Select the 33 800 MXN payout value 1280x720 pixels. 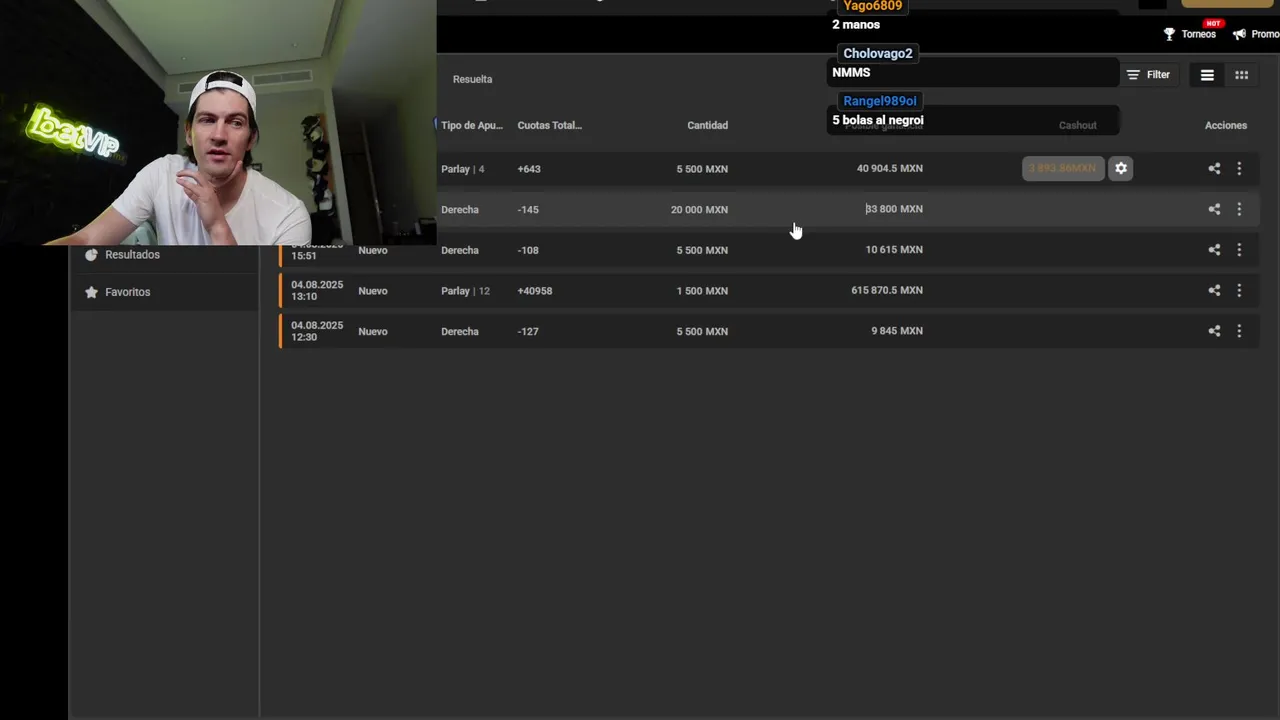click(x=894, y=209)
